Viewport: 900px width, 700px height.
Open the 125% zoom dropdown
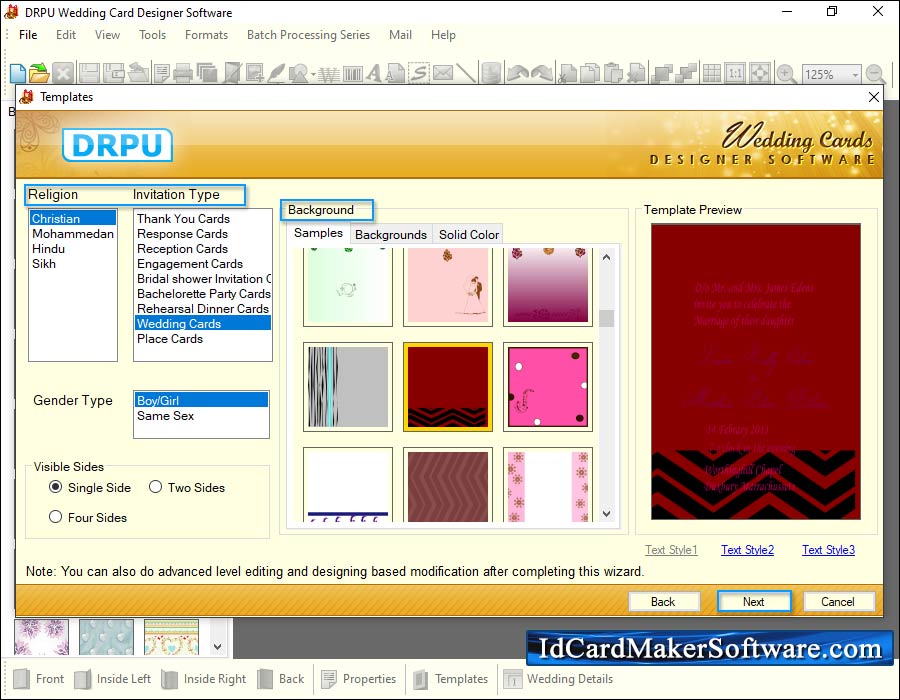(855, 75)
